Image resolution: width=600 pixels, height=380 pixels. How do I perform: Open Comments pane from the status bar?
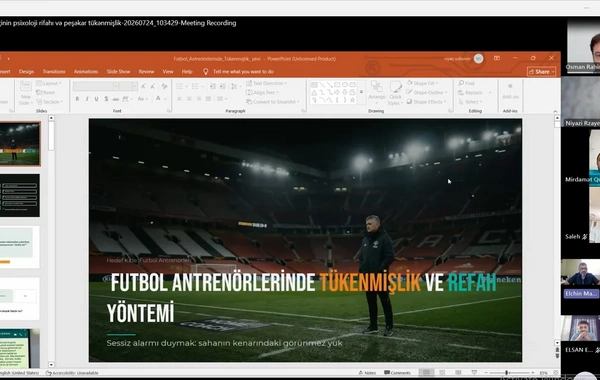(397, 372)
